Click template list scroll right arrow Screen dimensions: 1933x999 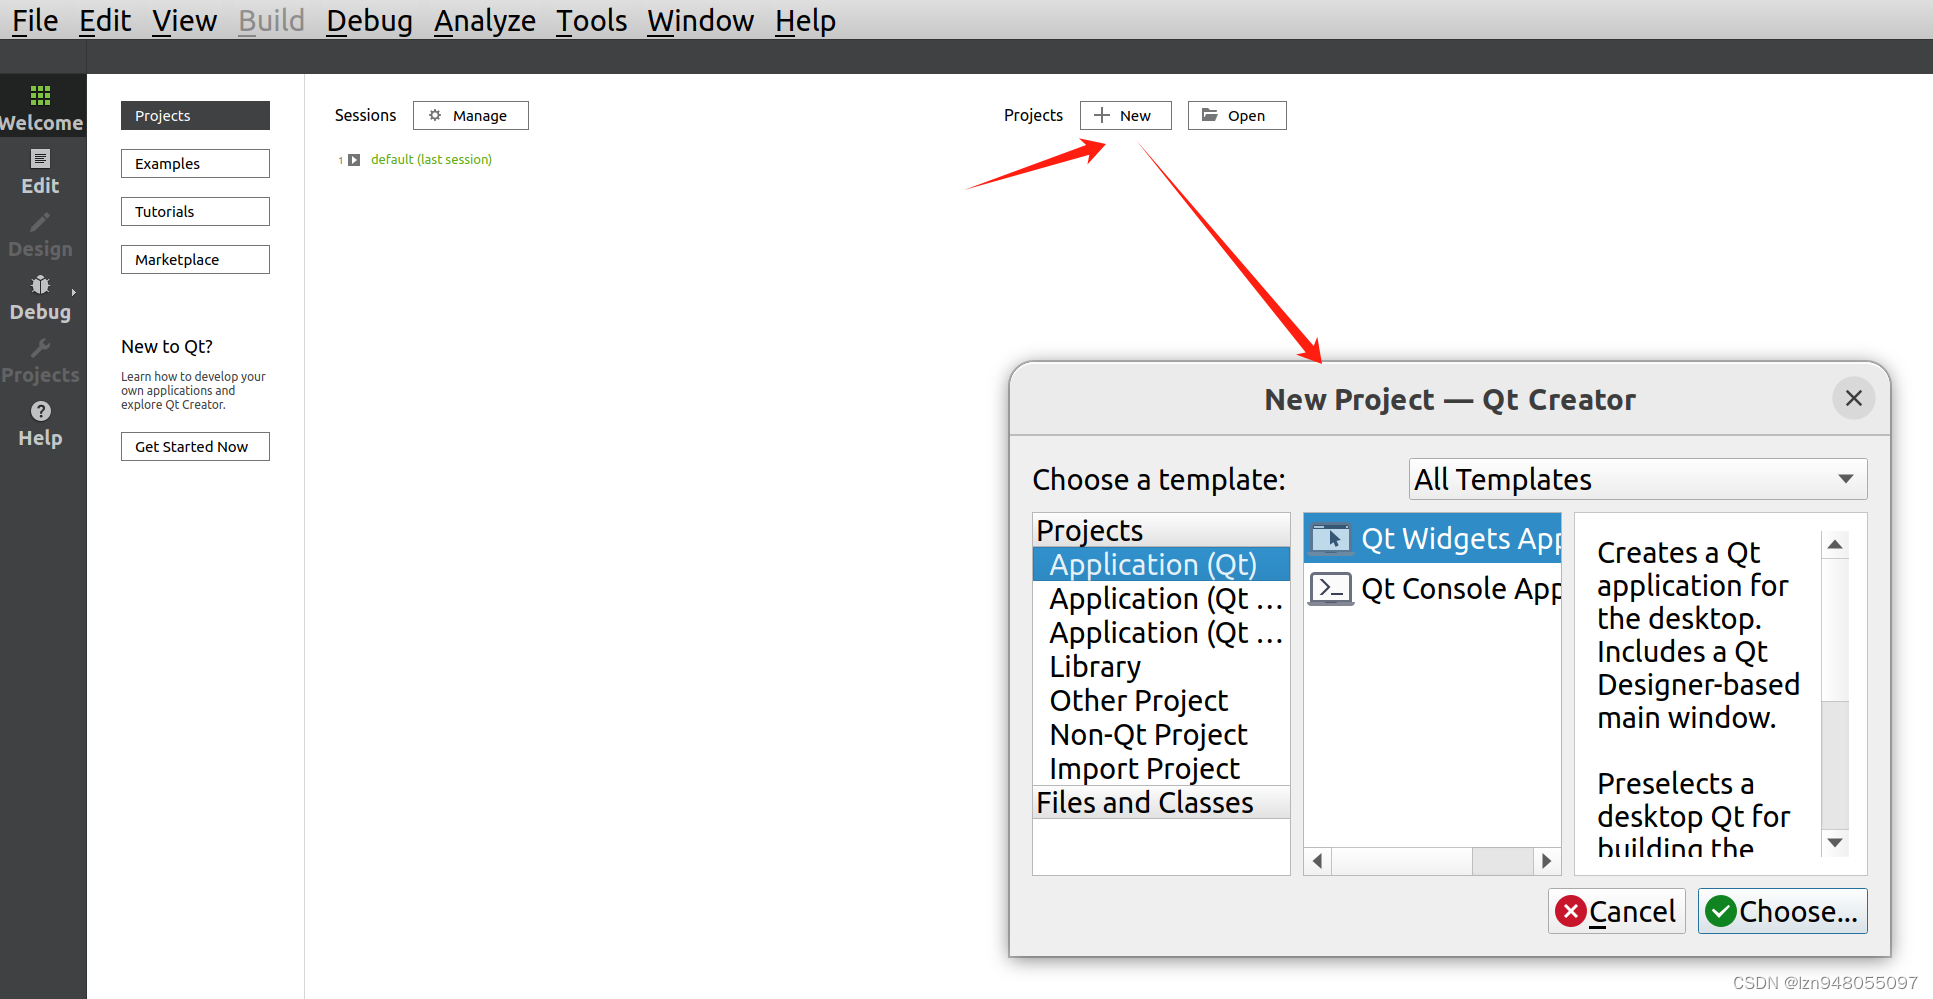tap(1547, 861)
